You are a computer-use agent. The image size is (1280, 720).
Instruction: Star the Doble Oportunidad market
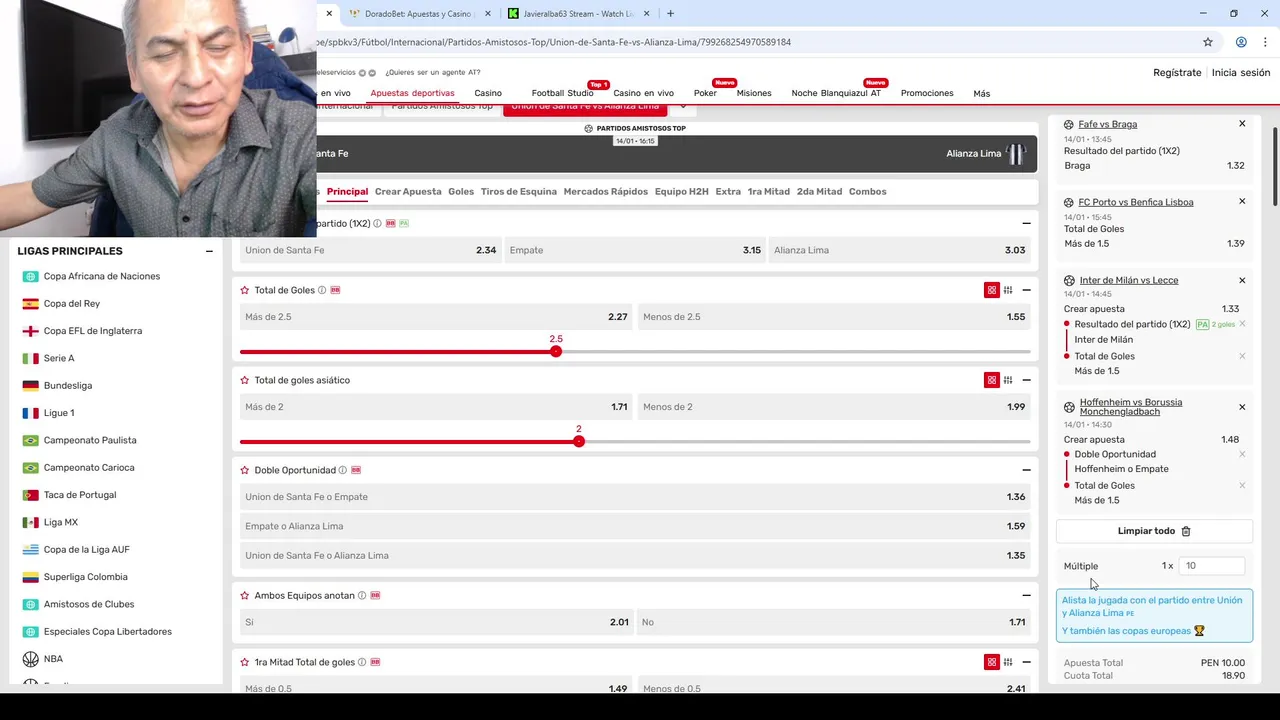pos(245,470)
